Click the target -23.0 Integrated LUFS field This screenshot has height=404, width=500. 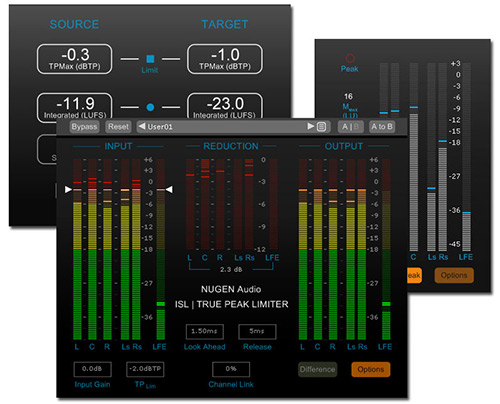point(225,106)
